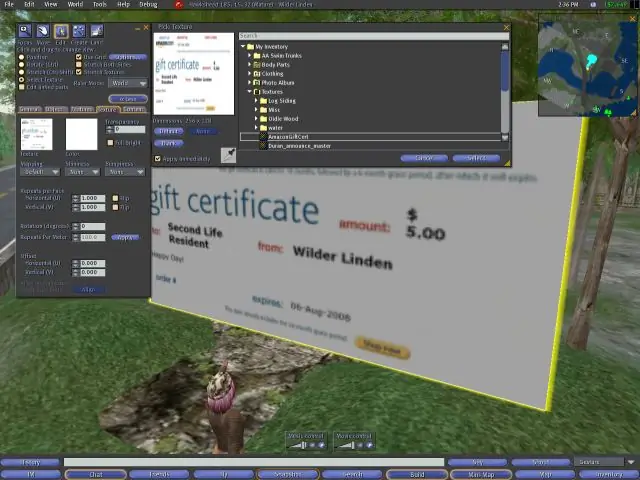This screenshot has height=480, width=640.
Task: Open the Gestures dropdown
Action: click(605, 462)
